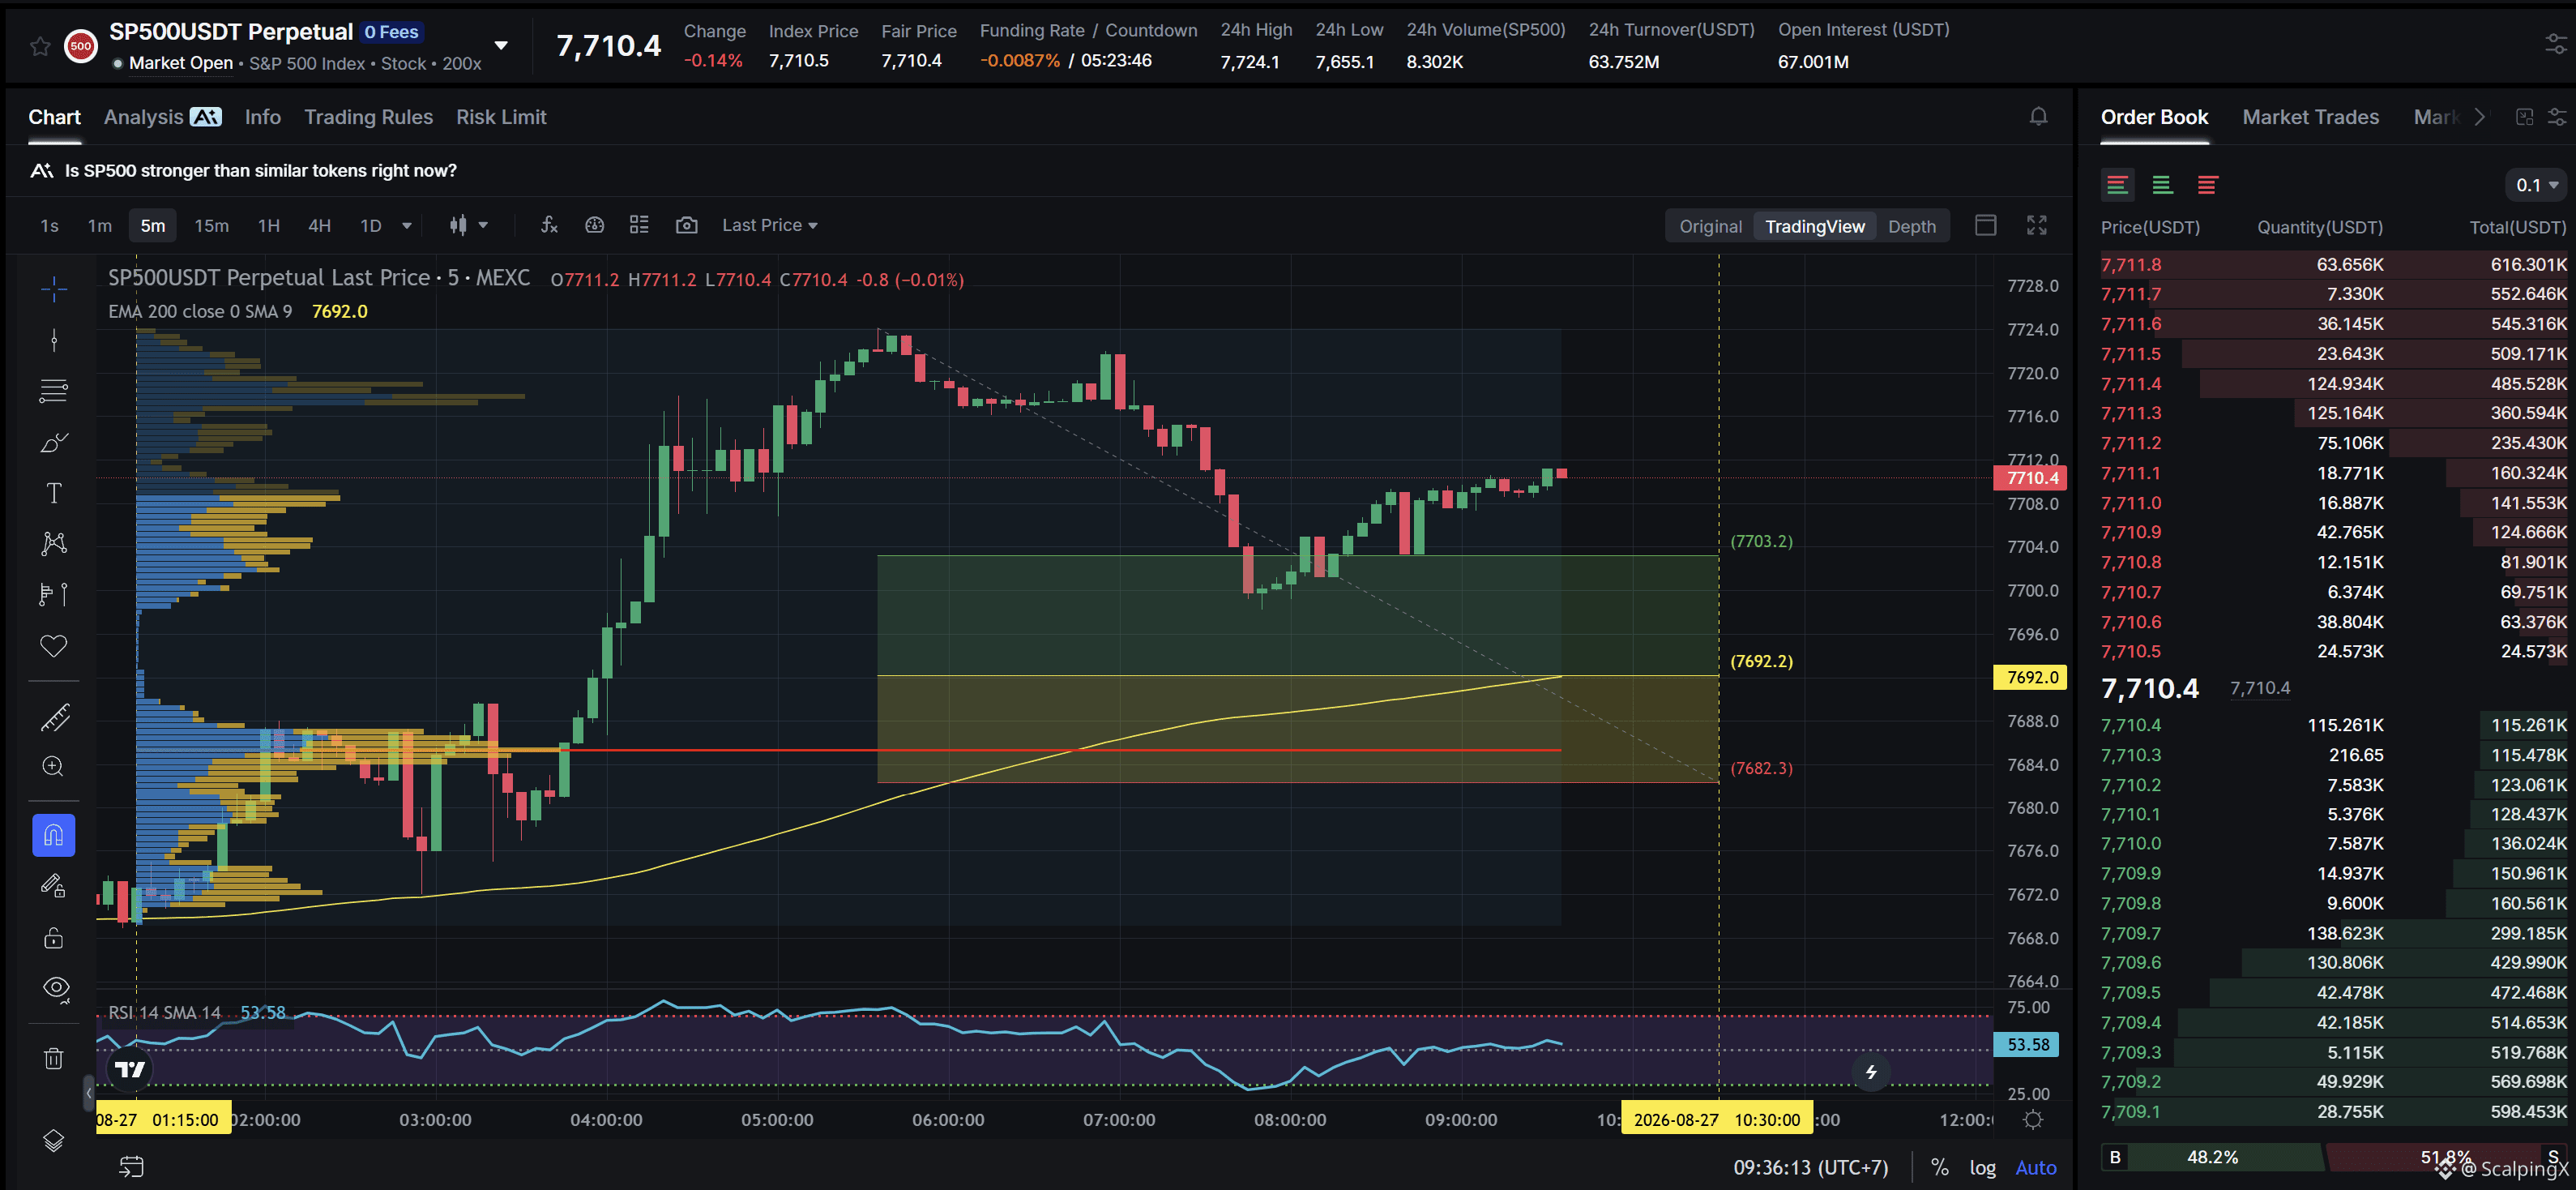
Task: Remove drawings with trash icon
Action: coord(54,1058)
